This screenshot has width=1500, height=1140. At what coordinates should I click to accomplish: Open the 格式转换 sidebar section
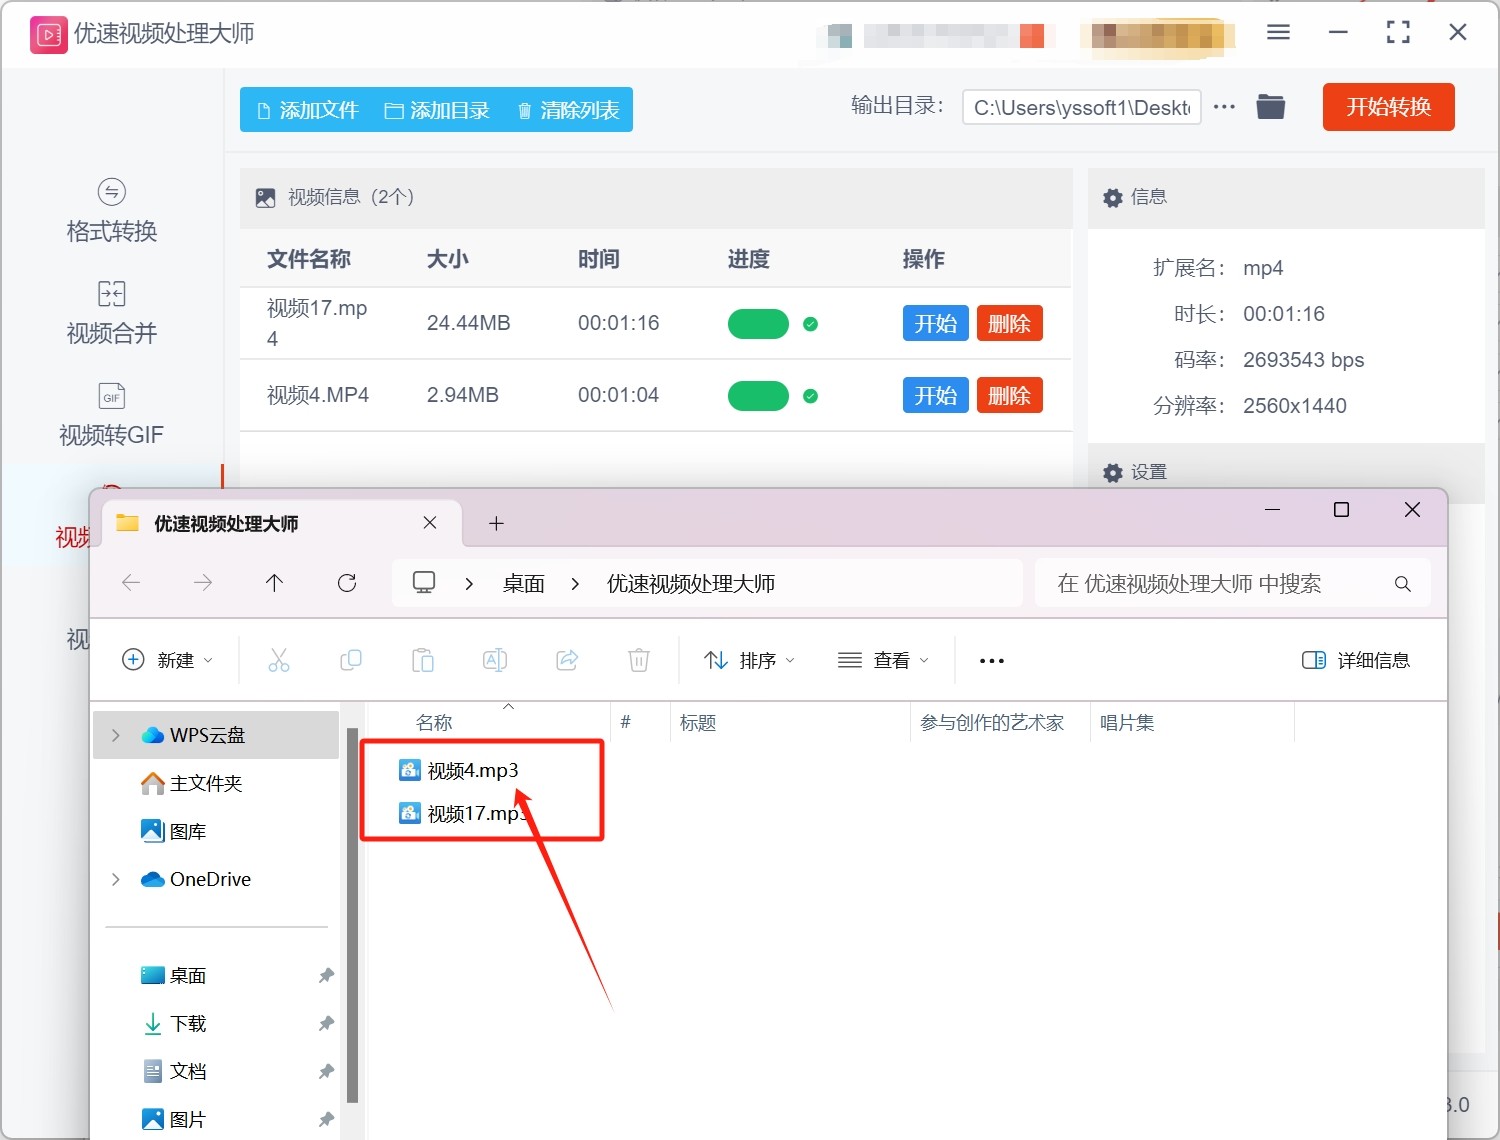tap(111, 211)
